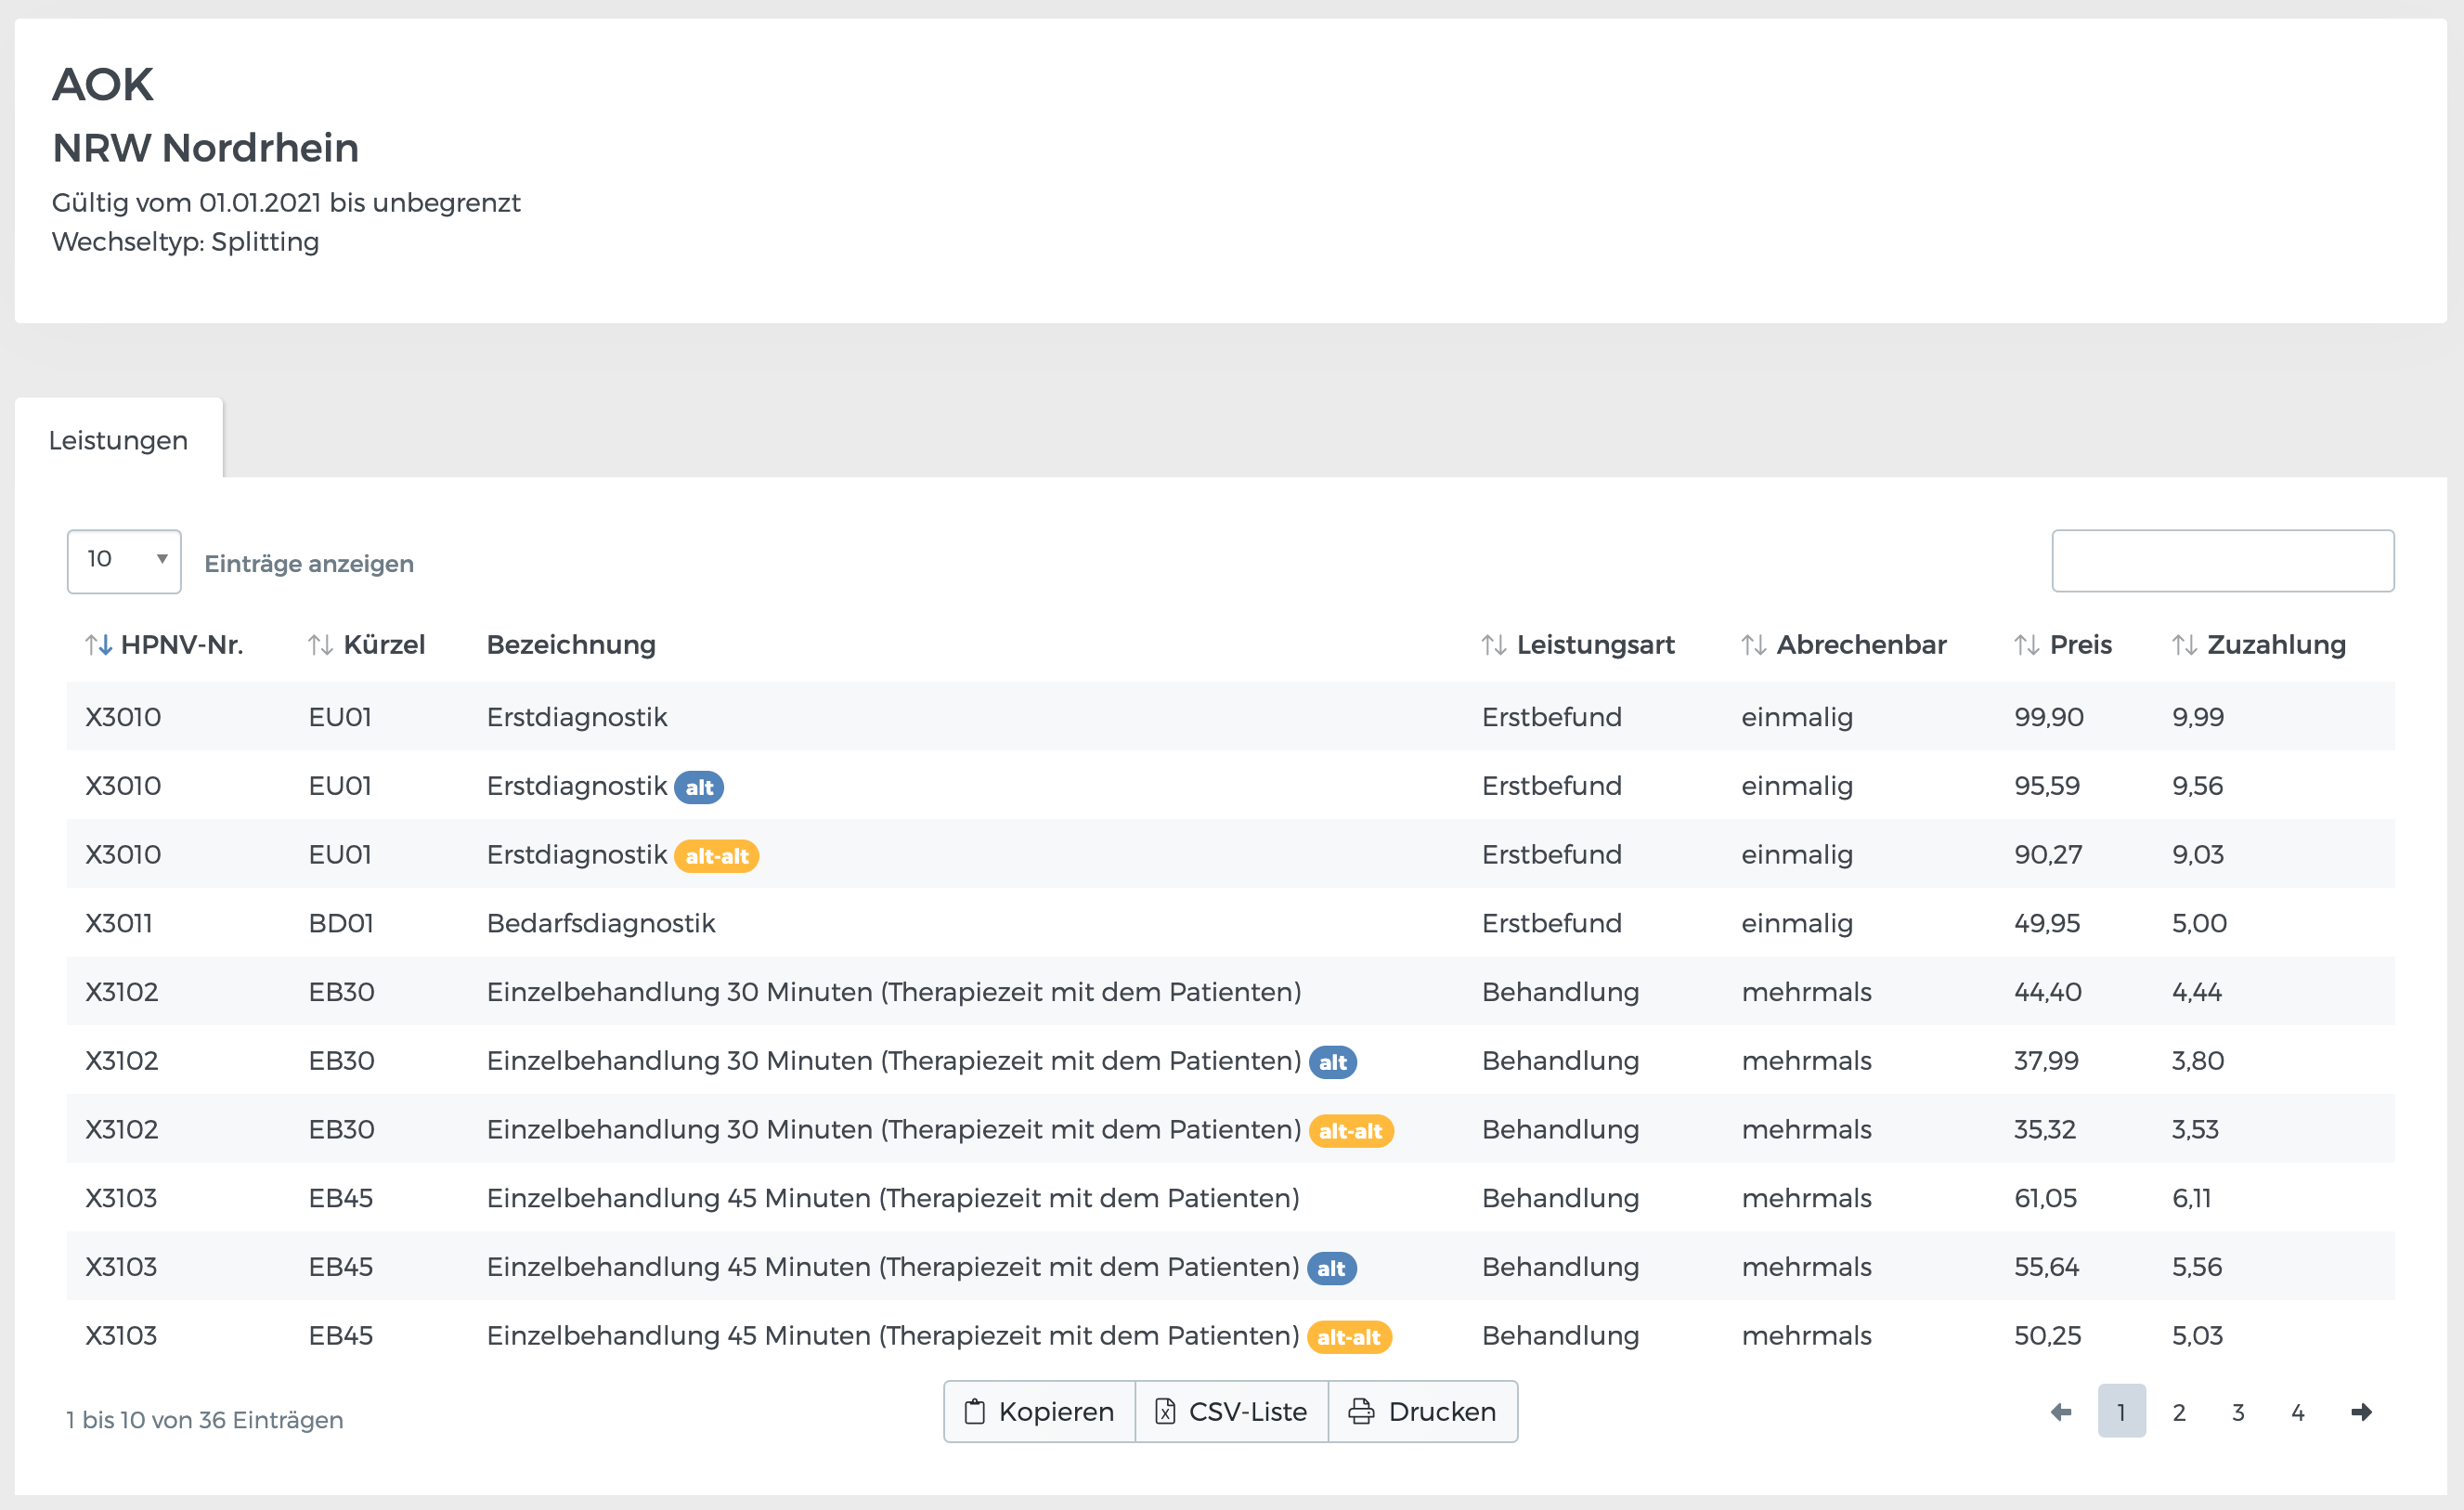Sort the Preis column via arrows

[x=2026, y=645]
